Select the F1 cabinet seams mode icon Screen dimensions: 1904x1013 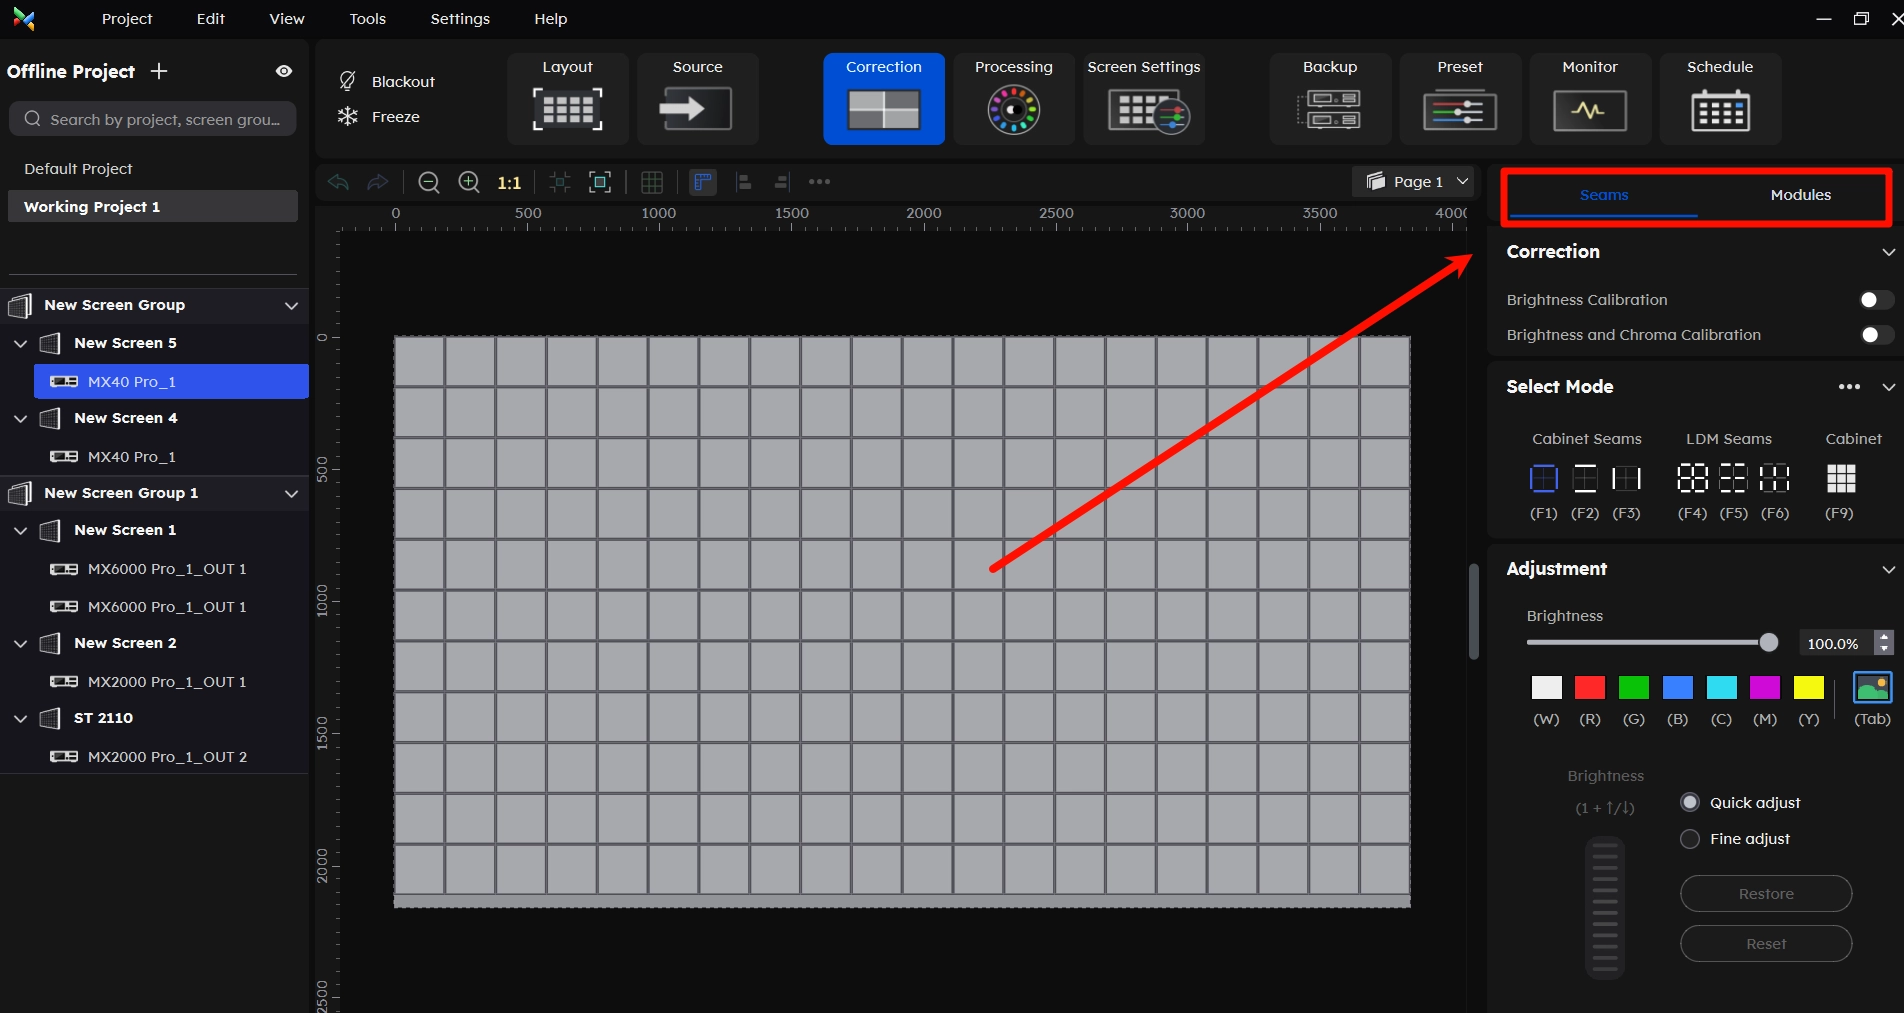pyautogui.click(x=1543, y=479)
